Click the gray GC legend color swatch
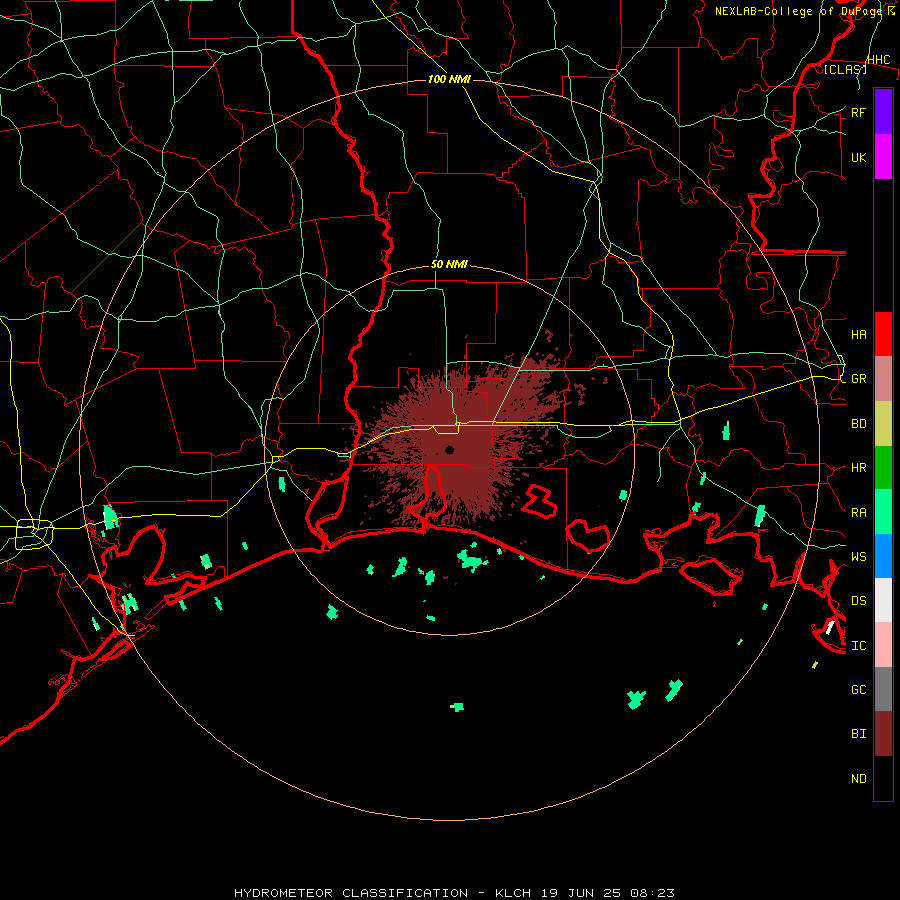 883,689
